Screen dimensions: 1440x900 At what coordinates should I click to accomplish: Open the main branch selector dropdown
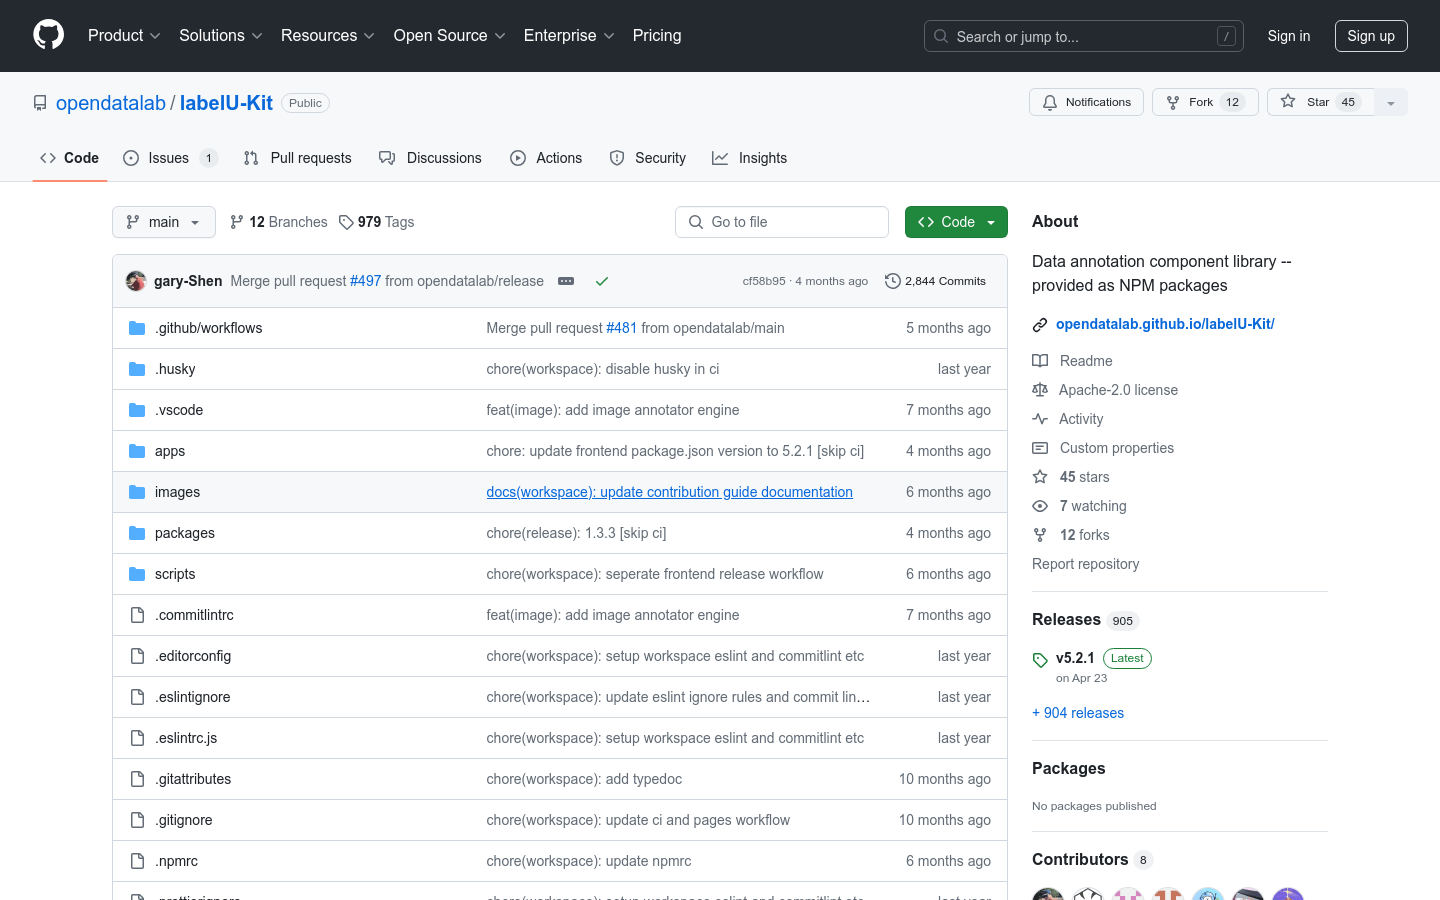[164, 222]
